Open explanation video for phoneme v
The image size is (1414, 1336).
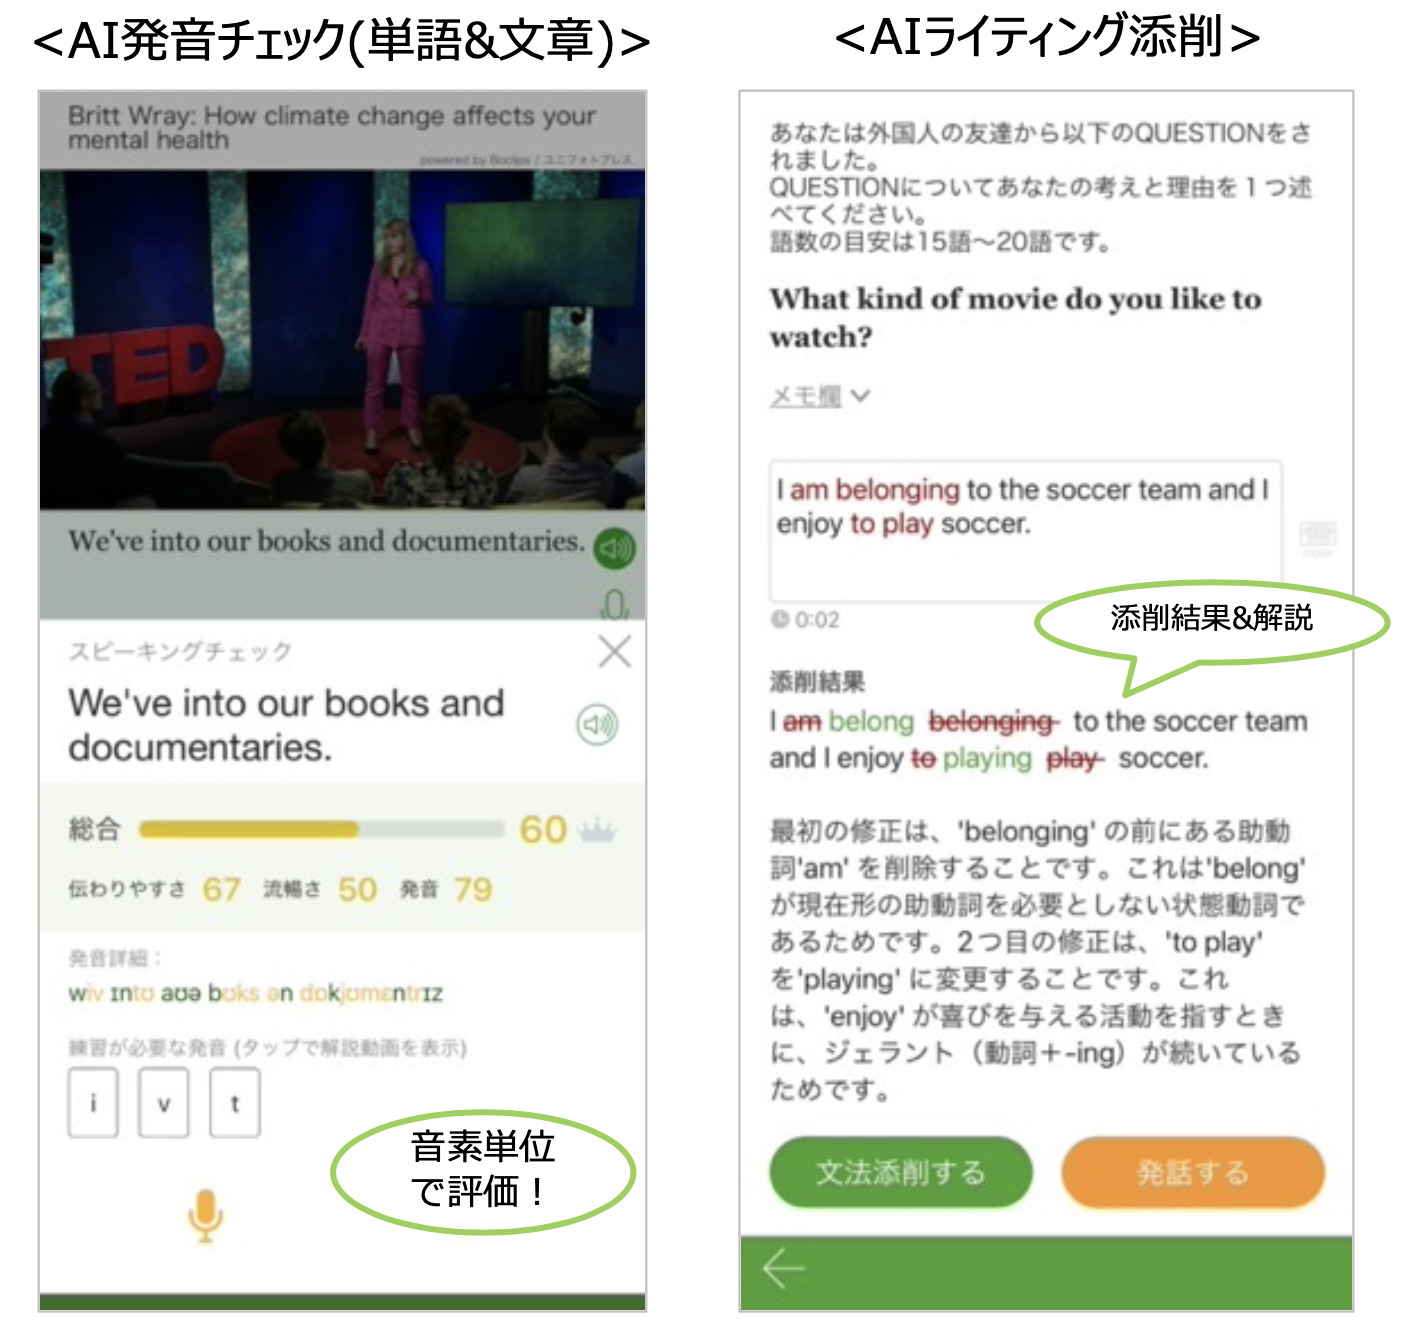[164, 1103]
